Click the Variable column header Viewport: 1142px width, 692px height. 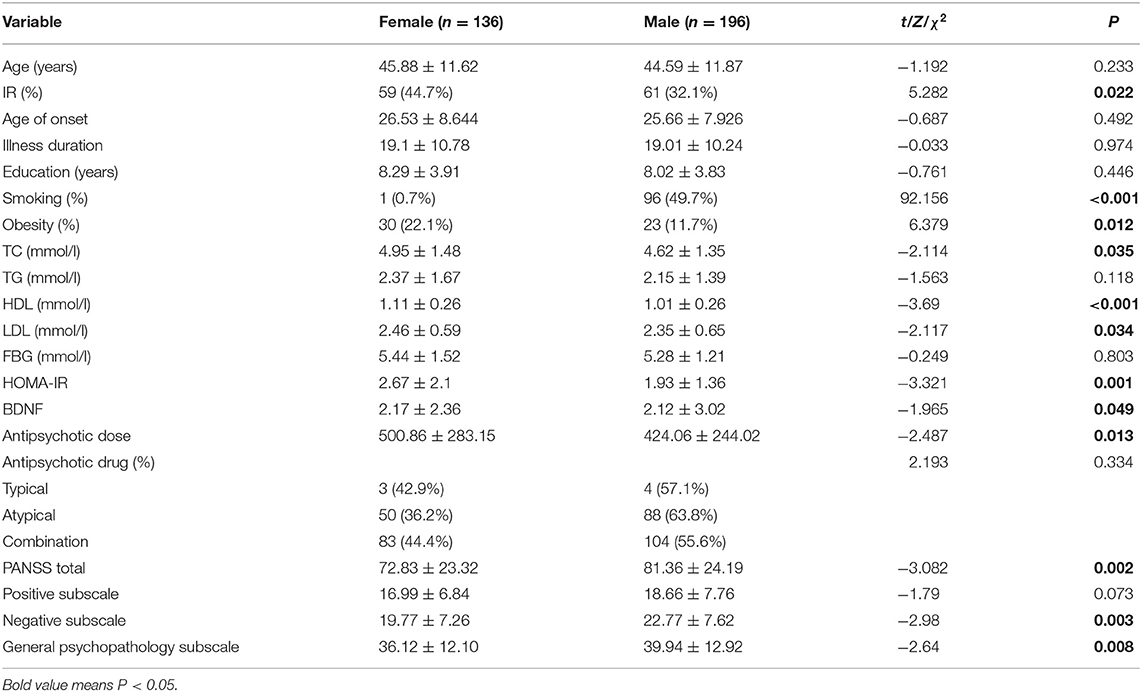(31, 22)
